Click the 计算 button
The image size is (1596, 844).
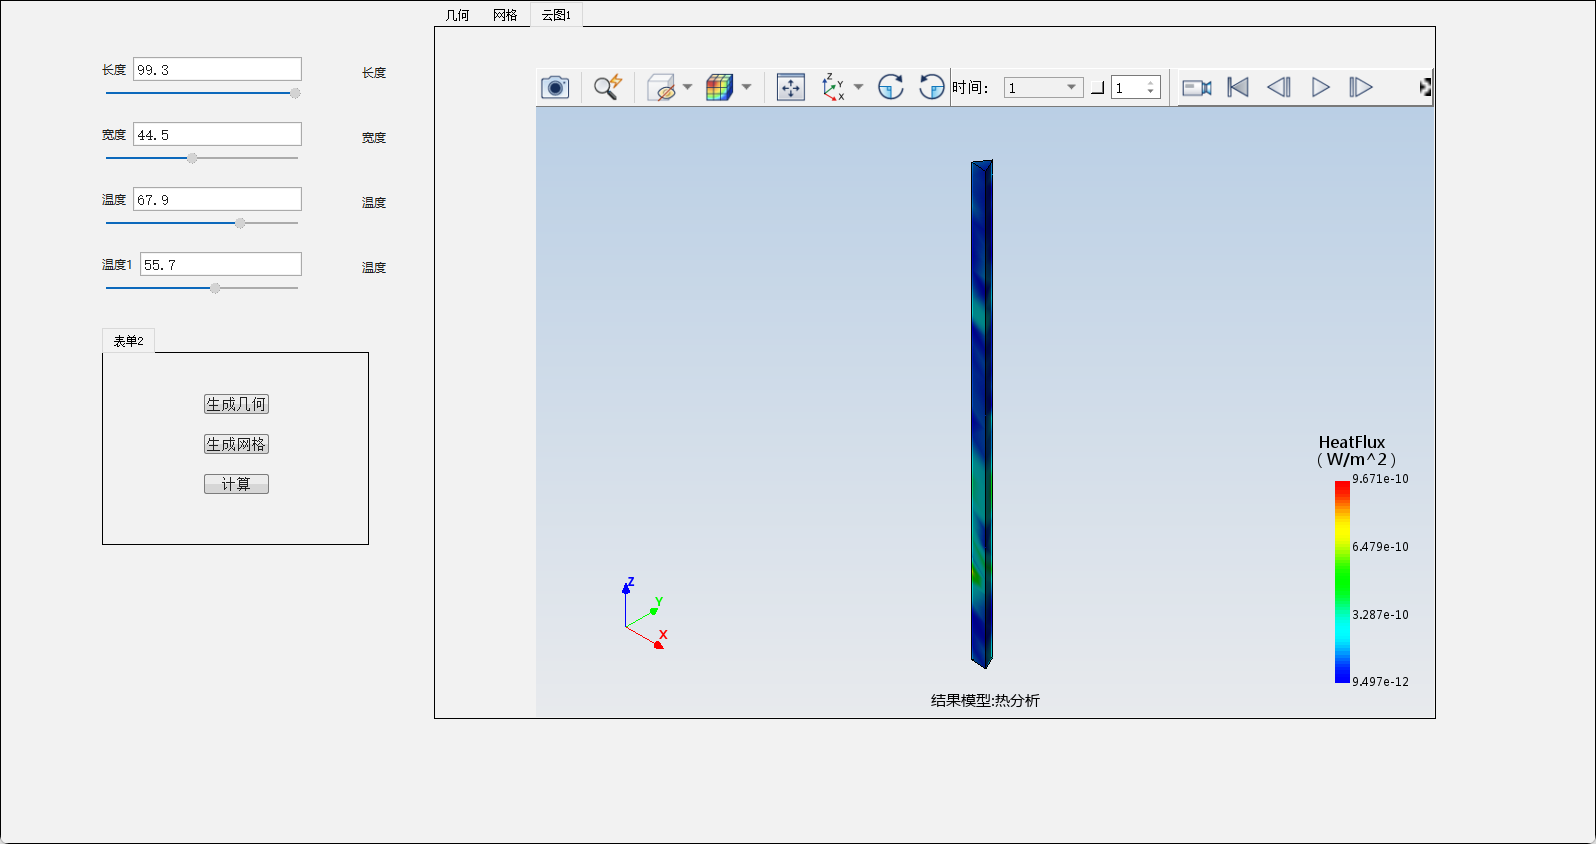[x=236, y=484]
